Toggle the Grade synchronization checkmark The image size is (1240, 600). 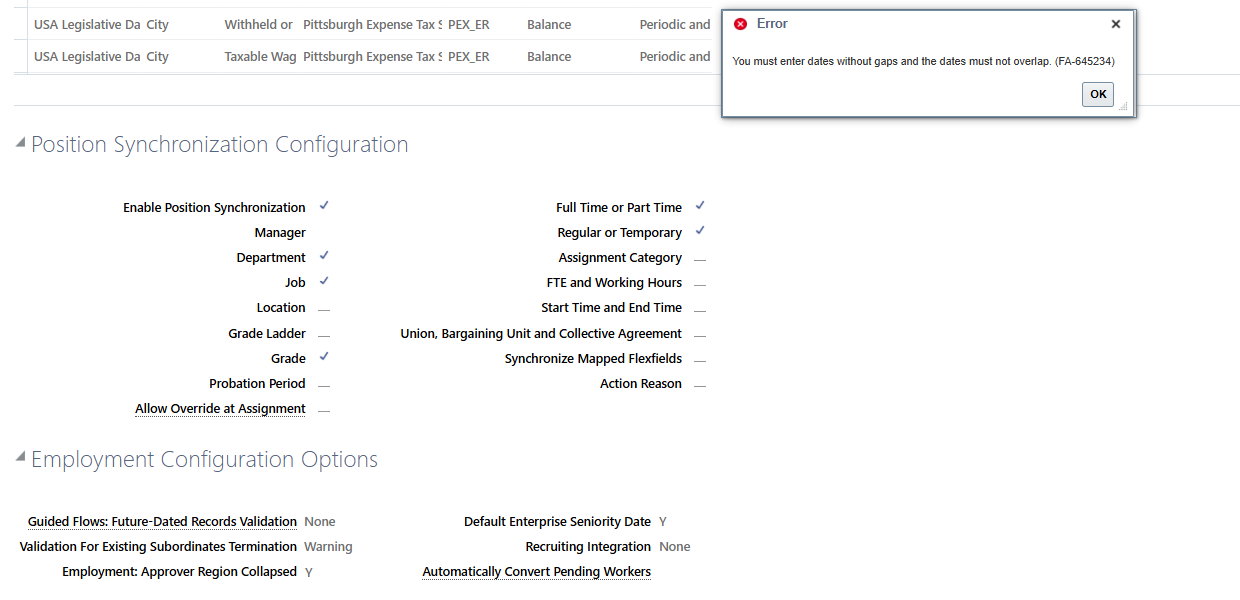[323, 356]
